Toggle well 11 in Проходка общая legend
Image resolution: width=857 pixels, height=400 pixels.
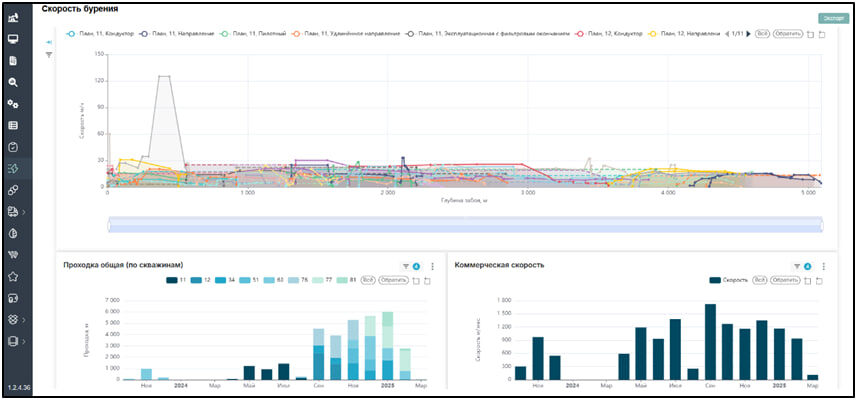pos(176,280)
